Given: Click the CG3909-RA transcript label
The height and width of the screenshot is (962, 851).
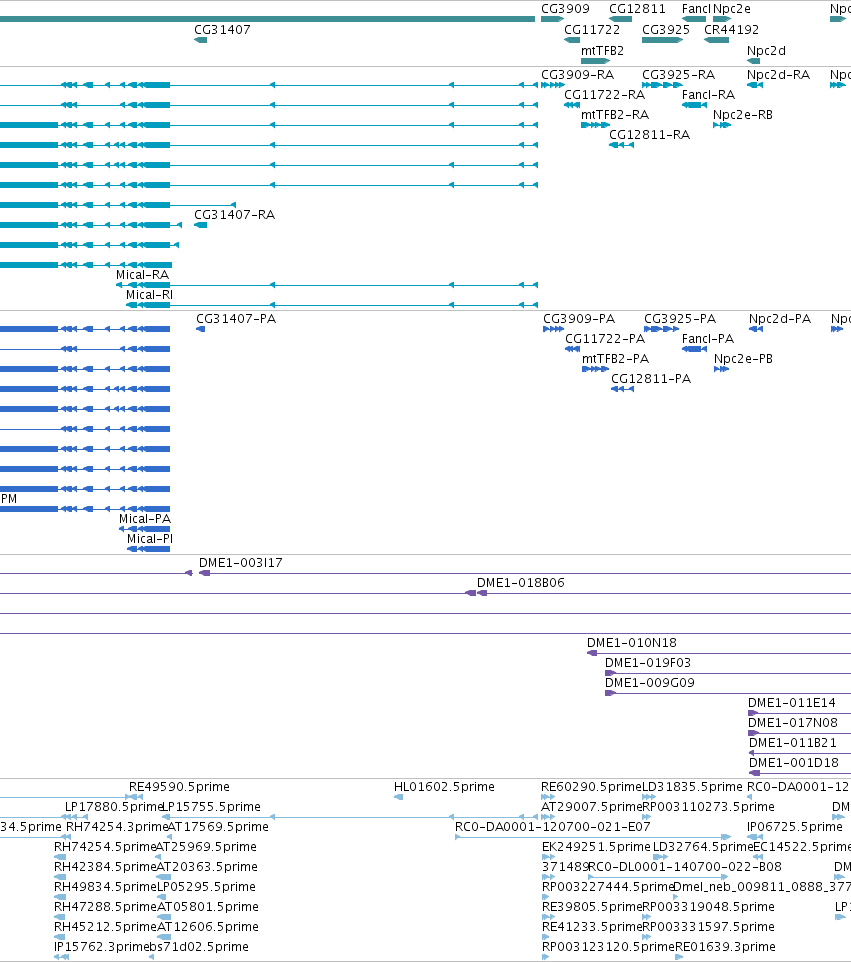Looking at the screenshot, I should (x=577, y=74).
